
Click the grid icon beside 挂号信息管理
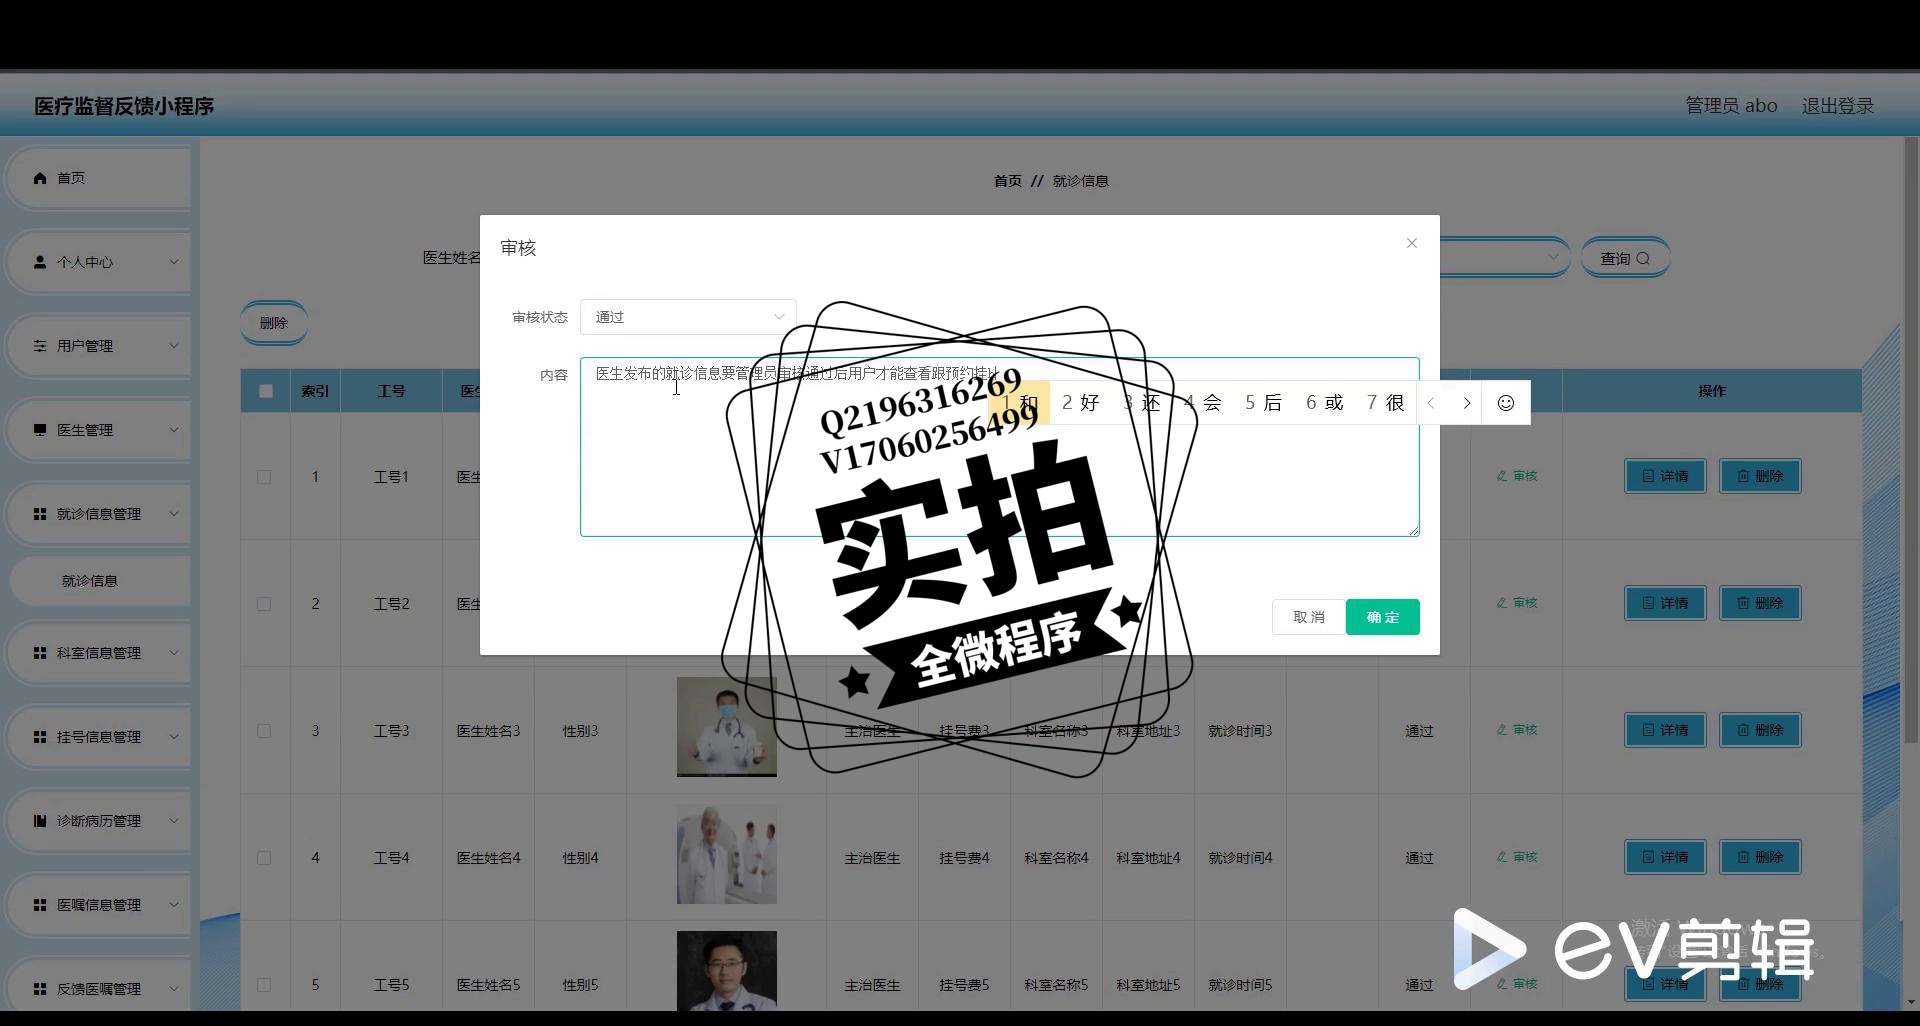click(40, 737)
